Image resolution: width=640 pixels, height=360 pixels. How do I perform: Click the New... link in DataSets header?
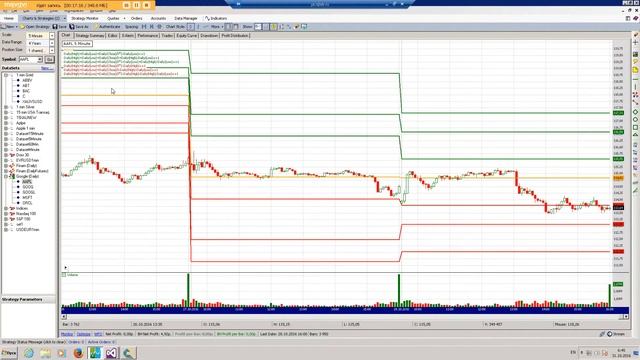[47, 68]
